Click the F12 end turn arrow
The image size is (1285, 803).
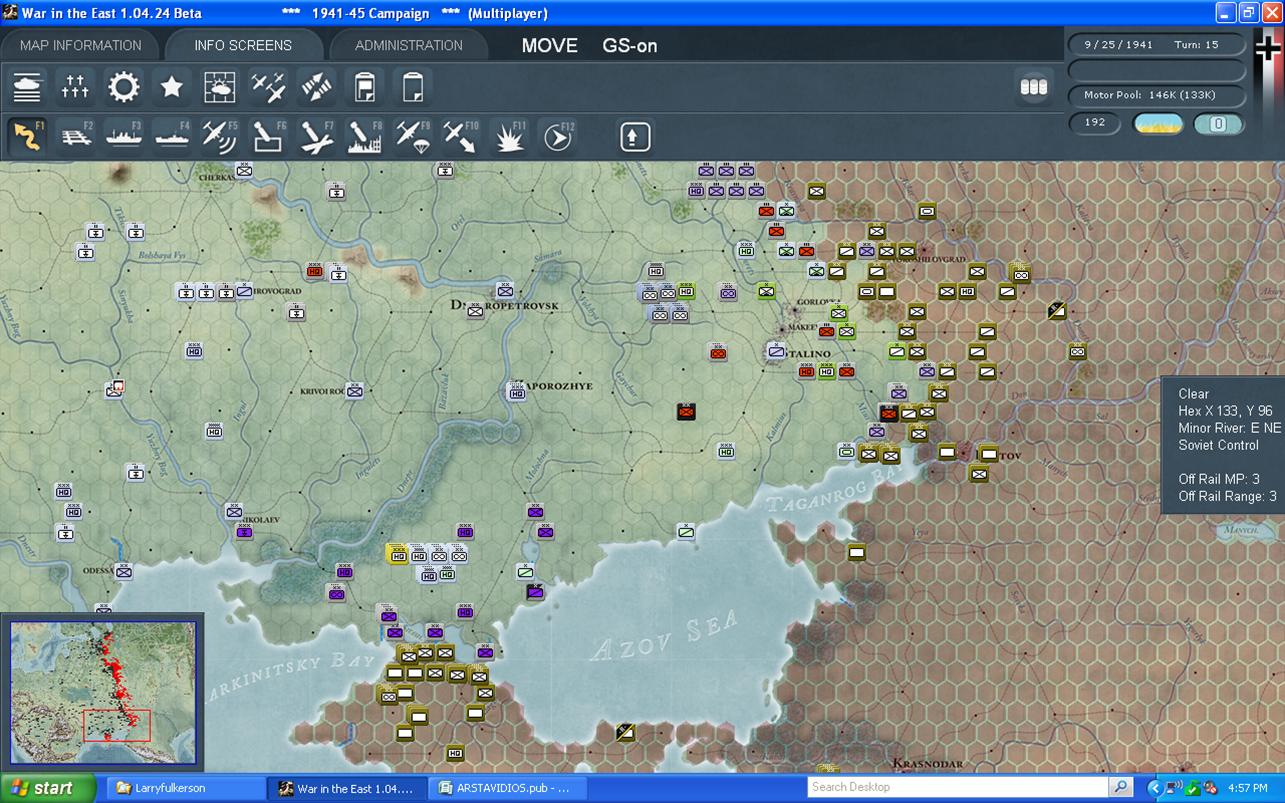558,136
